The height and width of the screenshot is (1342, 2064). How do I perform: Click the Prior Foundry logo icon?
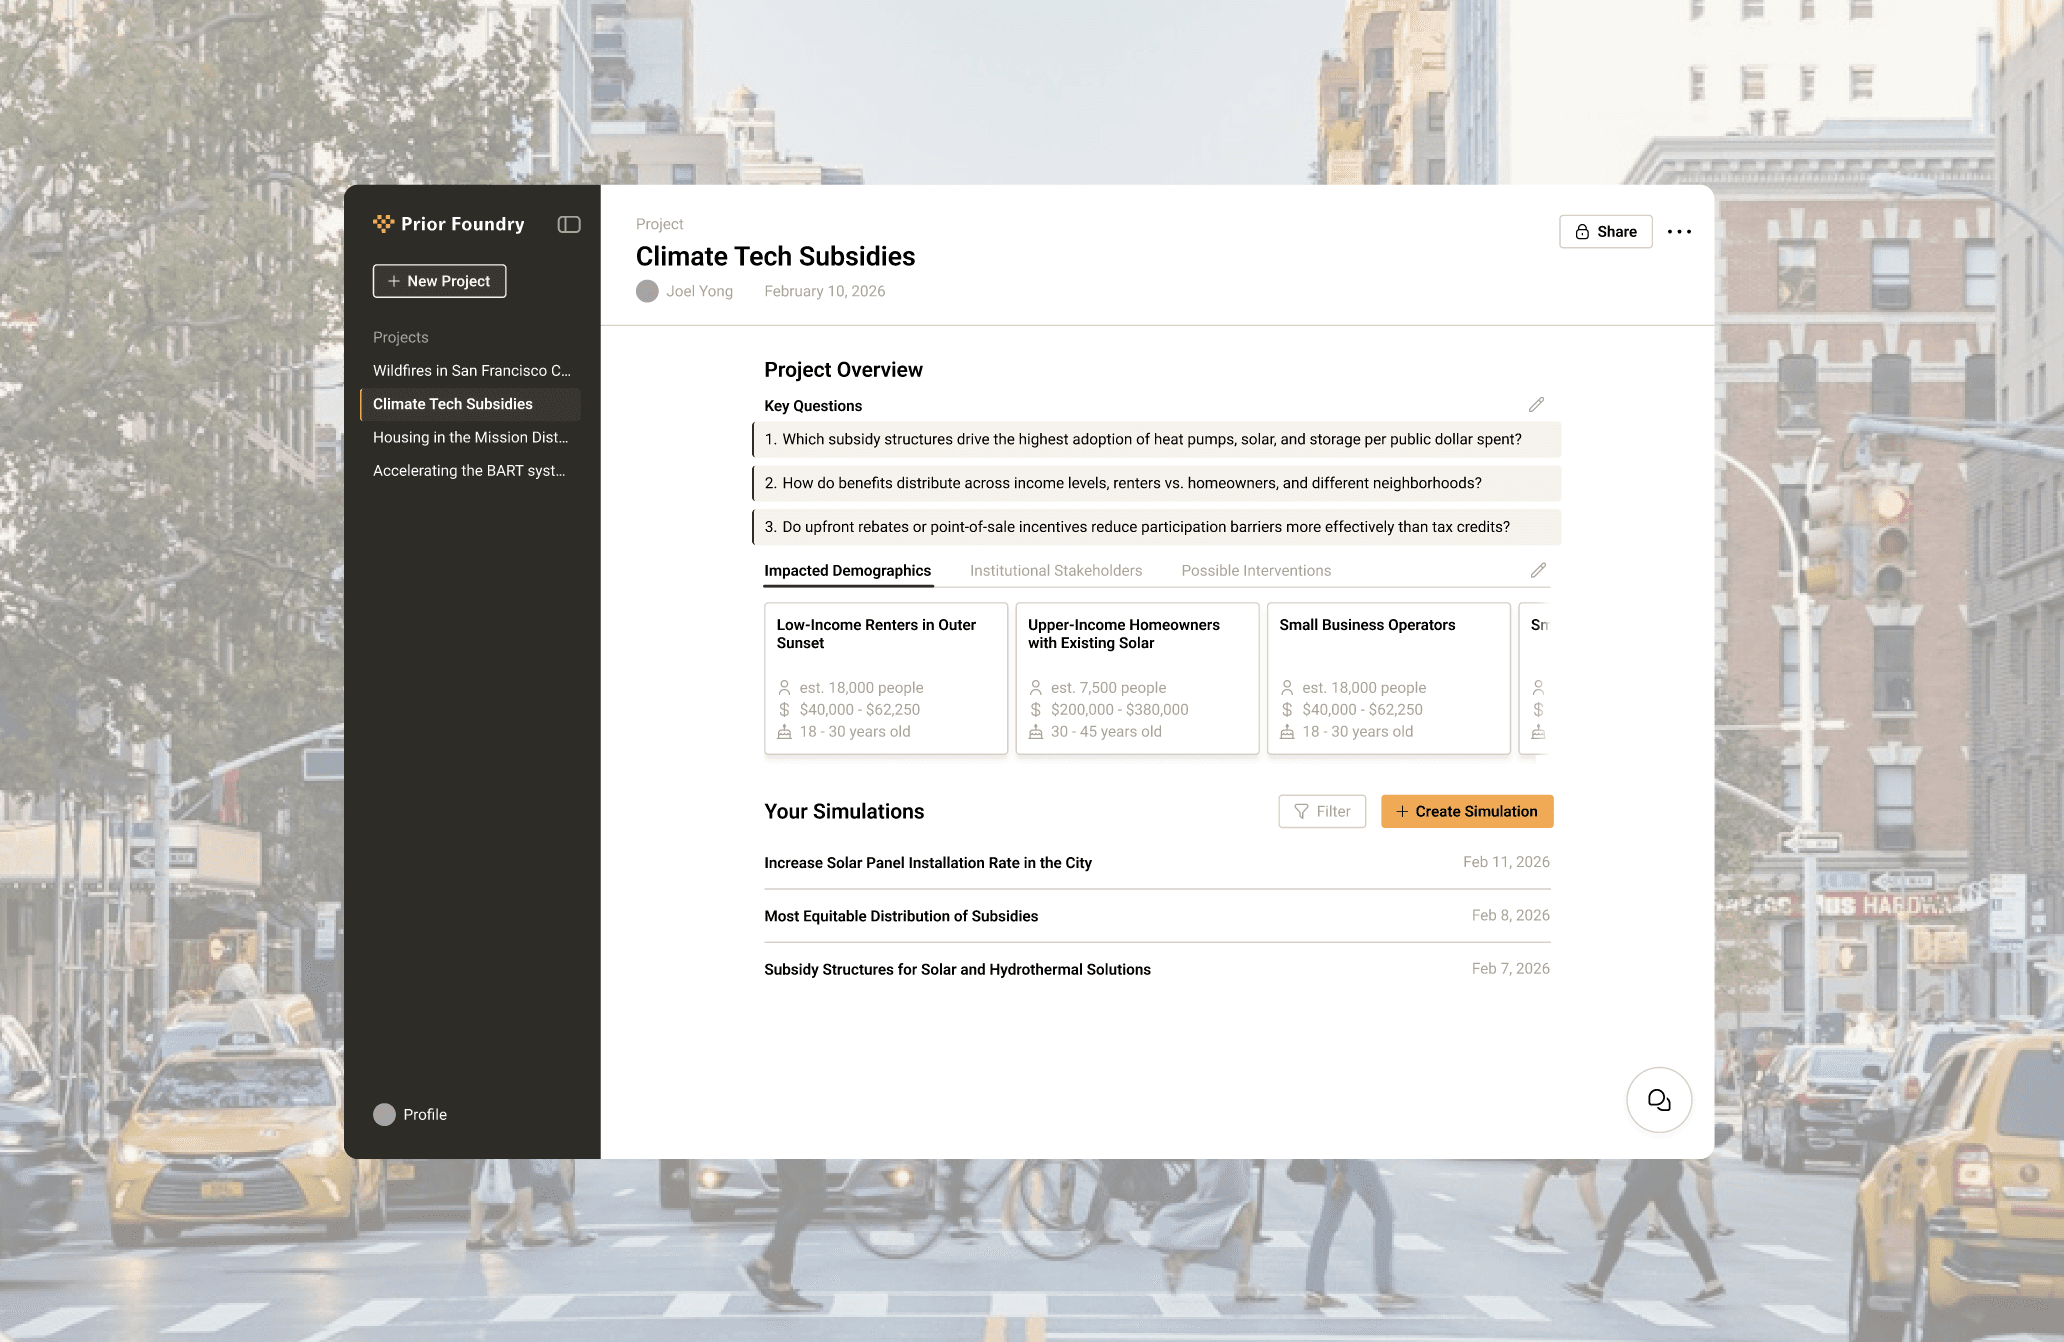click(384, 224)
